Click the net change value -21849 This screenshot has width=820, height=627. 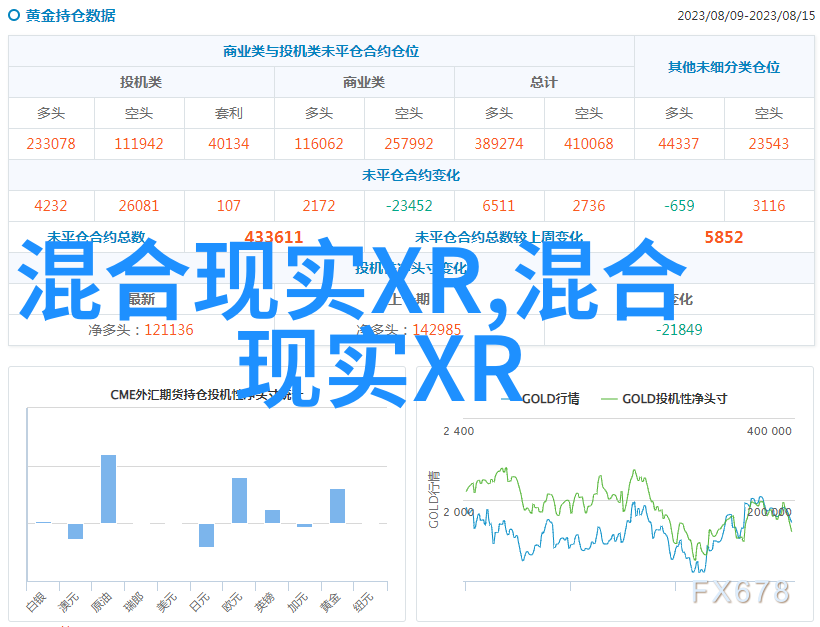point(679,330)
